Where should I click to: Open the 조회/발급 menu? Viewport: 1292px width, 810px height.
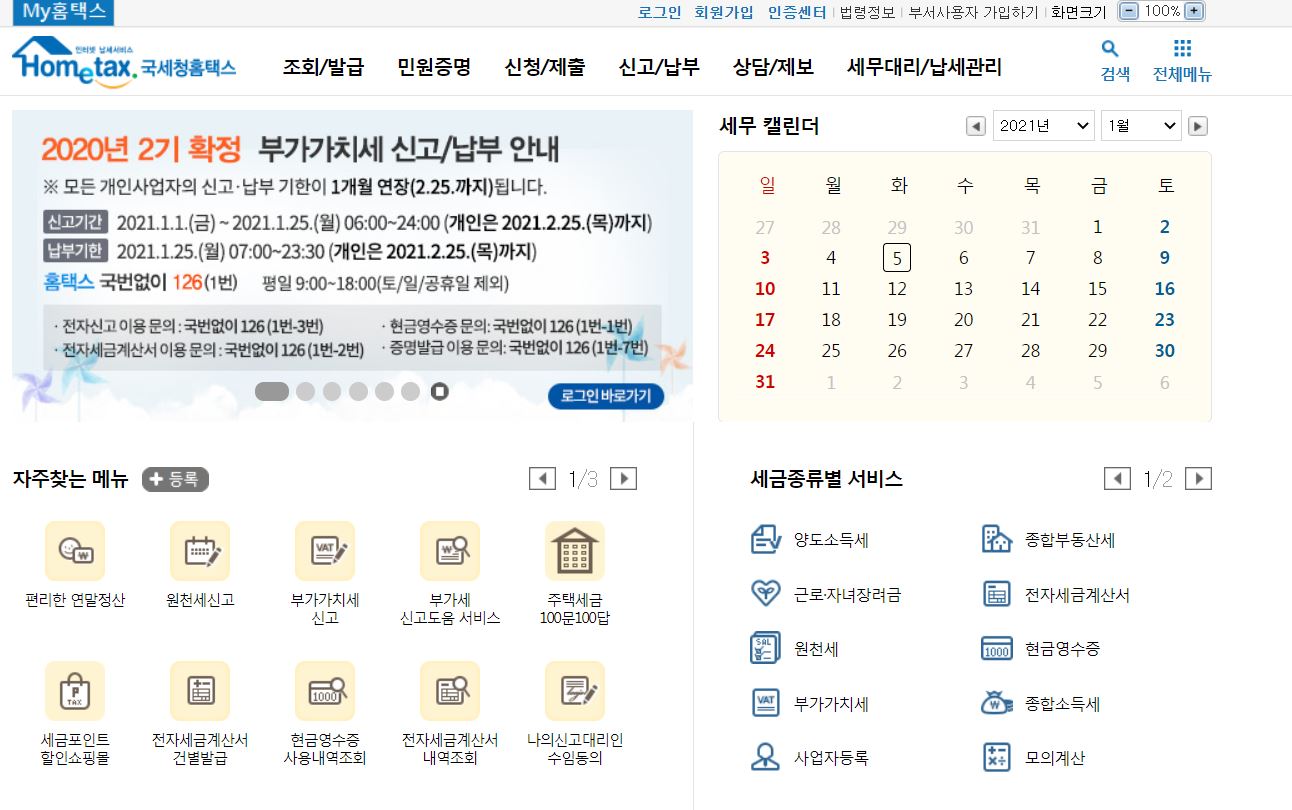pyautogui.click(x=323, y=67)
